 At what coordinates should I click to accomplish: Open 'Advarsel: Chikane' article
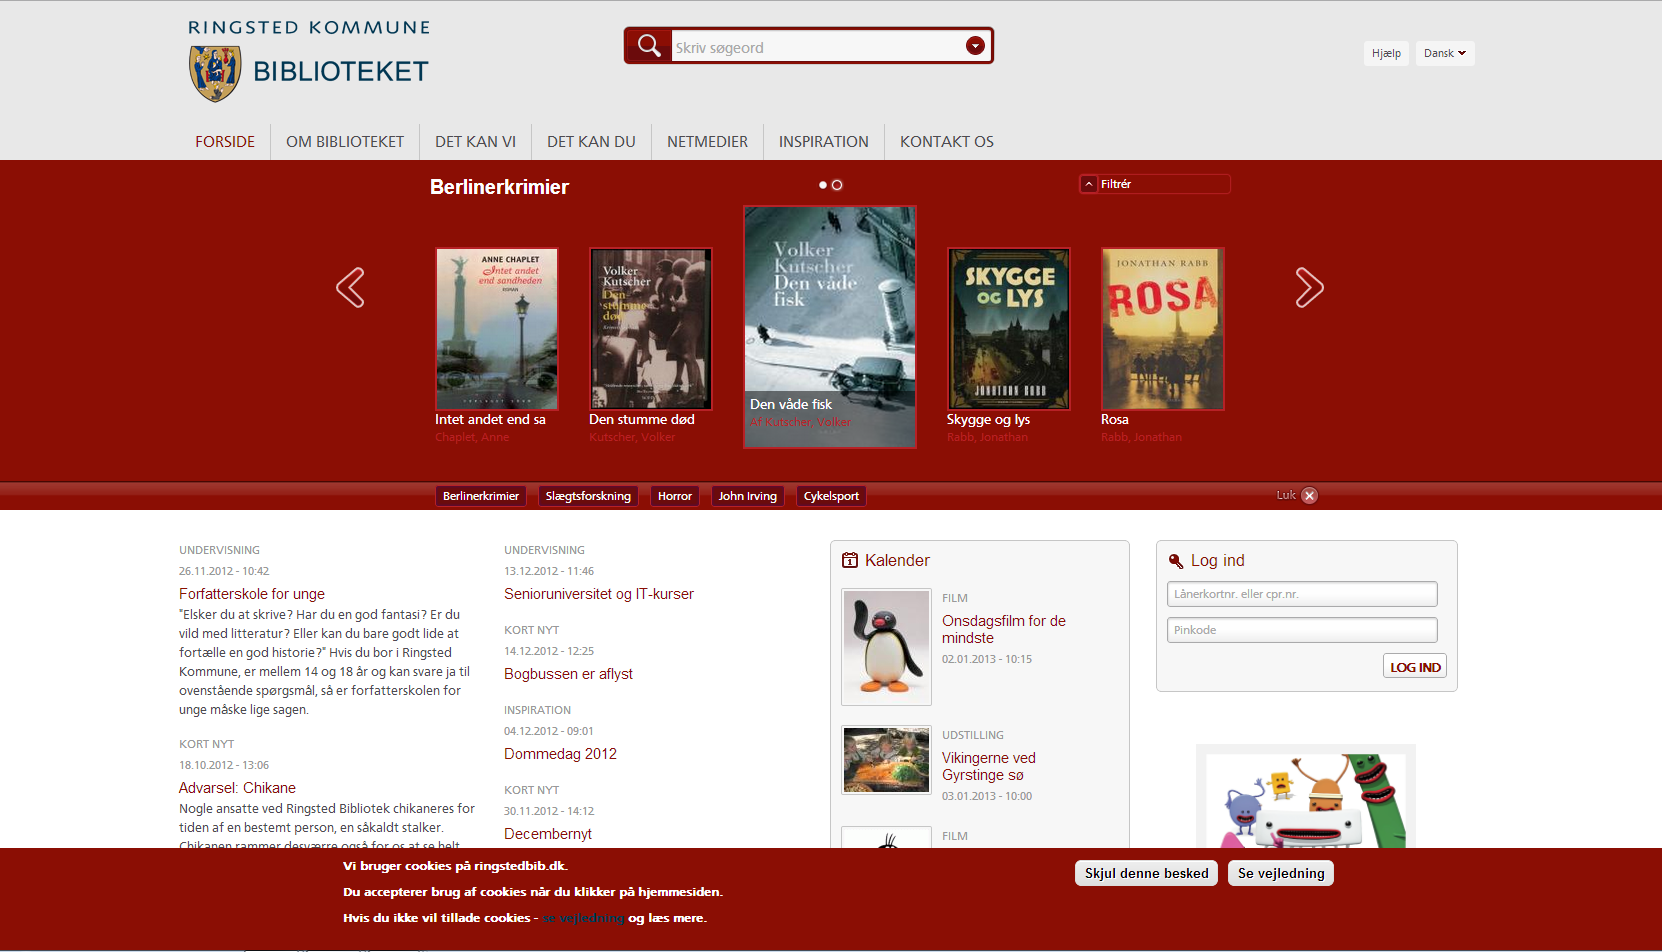tap(237, 788)
